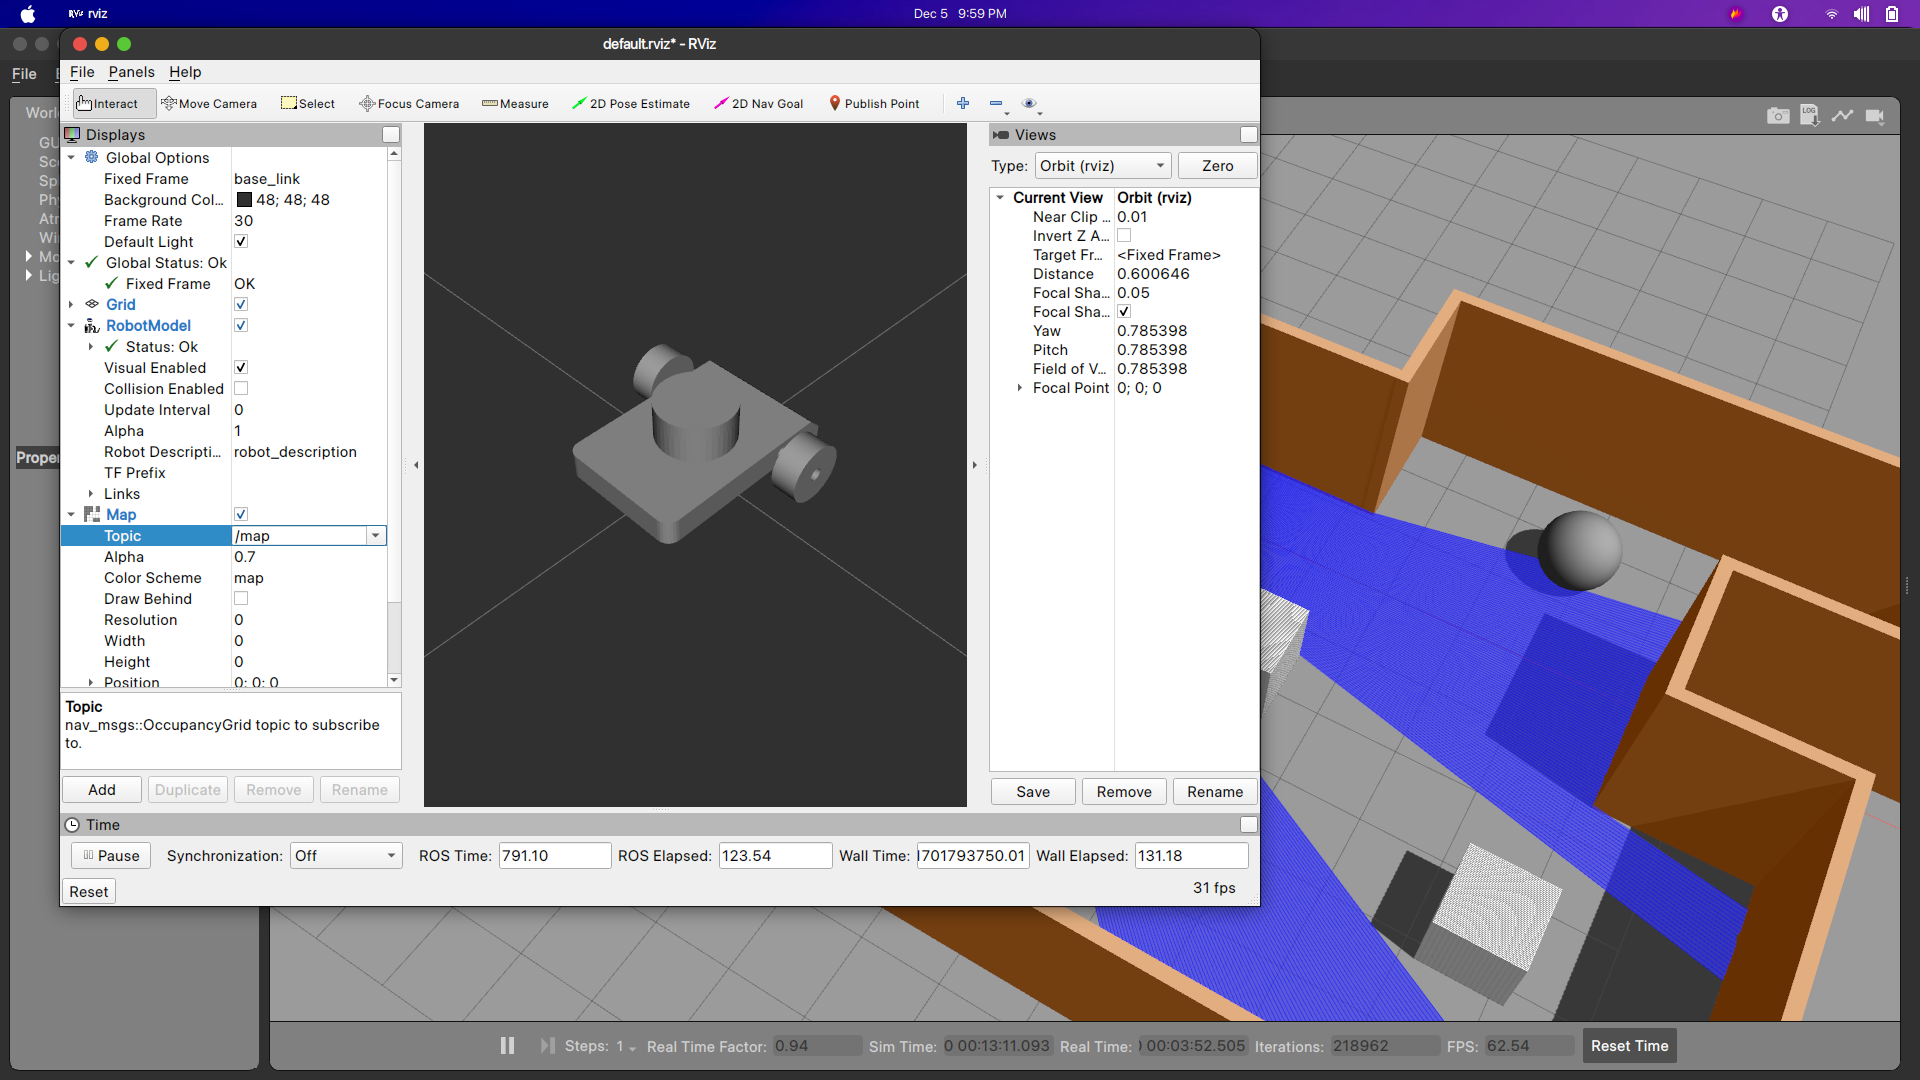Select the Move Camera tool

(209, 103)
